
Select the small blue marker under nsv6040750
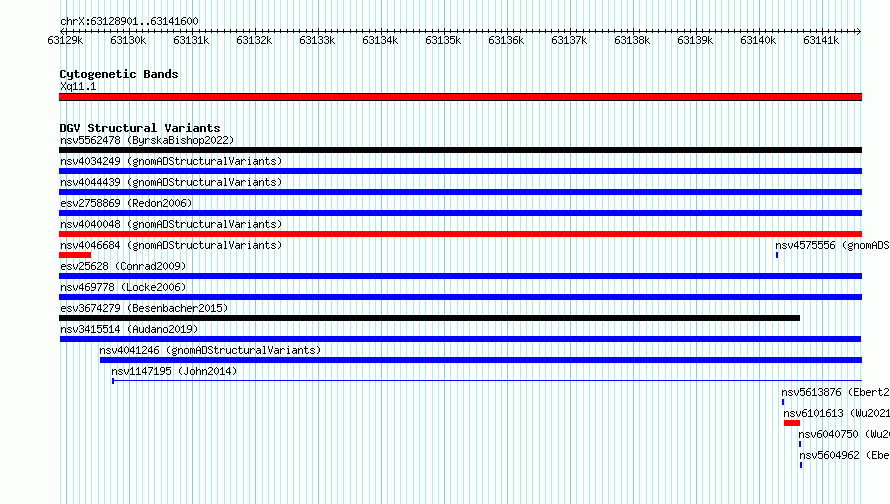[800, 444]
